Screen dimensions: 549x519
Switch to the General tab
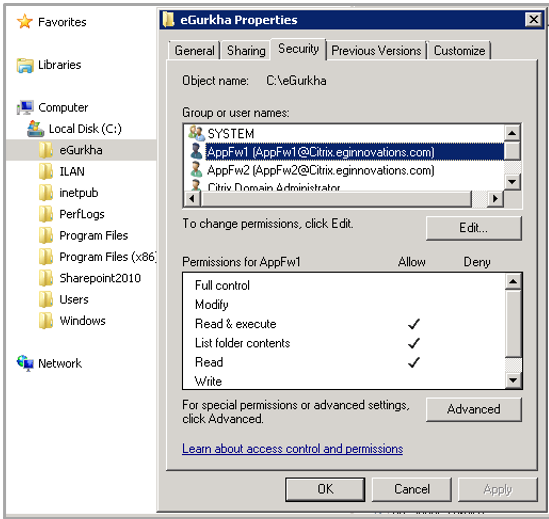[194, 51]
